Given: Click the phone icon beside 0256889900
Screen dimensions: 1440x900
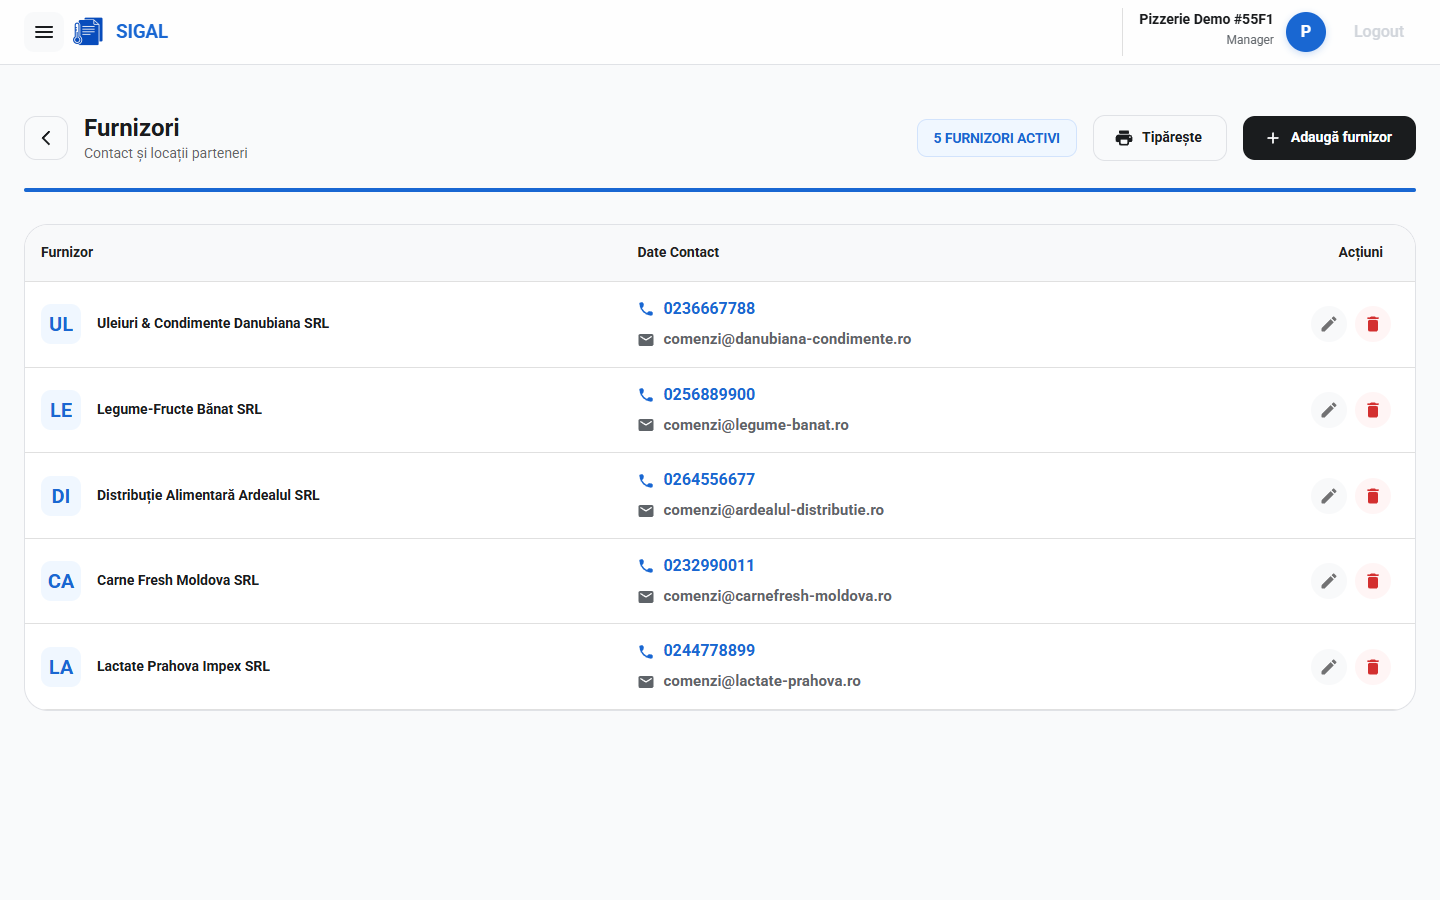Looking at the screenshot, I should (x=646, y=395).
